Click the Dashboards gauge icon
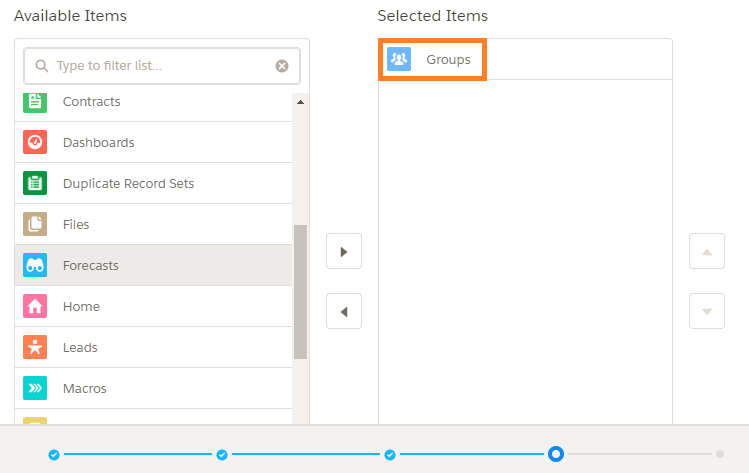749x473 pixels. pyautogui.click(x=35, y=142)
